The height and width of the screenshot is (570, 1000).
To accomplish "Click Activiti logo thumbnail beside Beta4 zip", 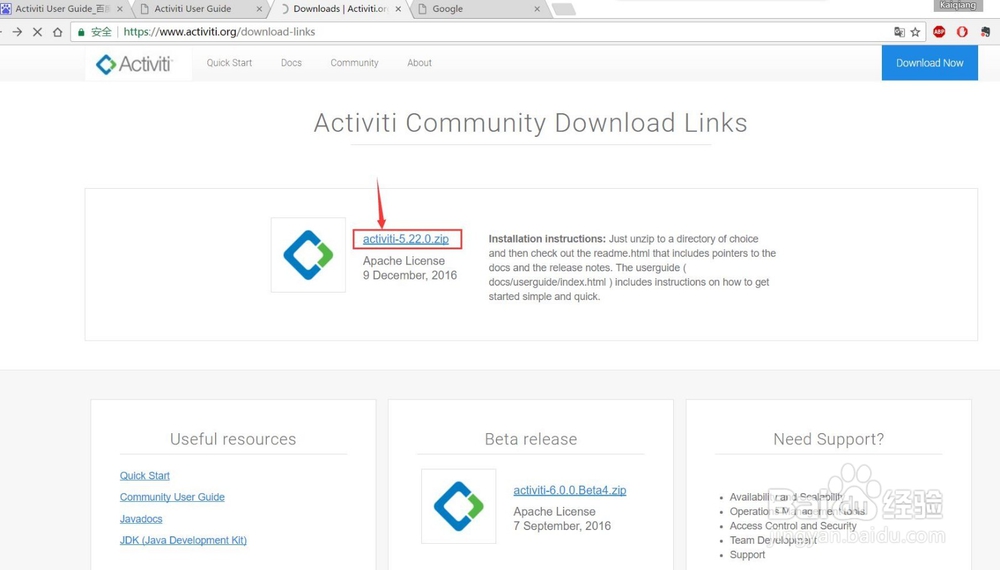I will 459,506.
